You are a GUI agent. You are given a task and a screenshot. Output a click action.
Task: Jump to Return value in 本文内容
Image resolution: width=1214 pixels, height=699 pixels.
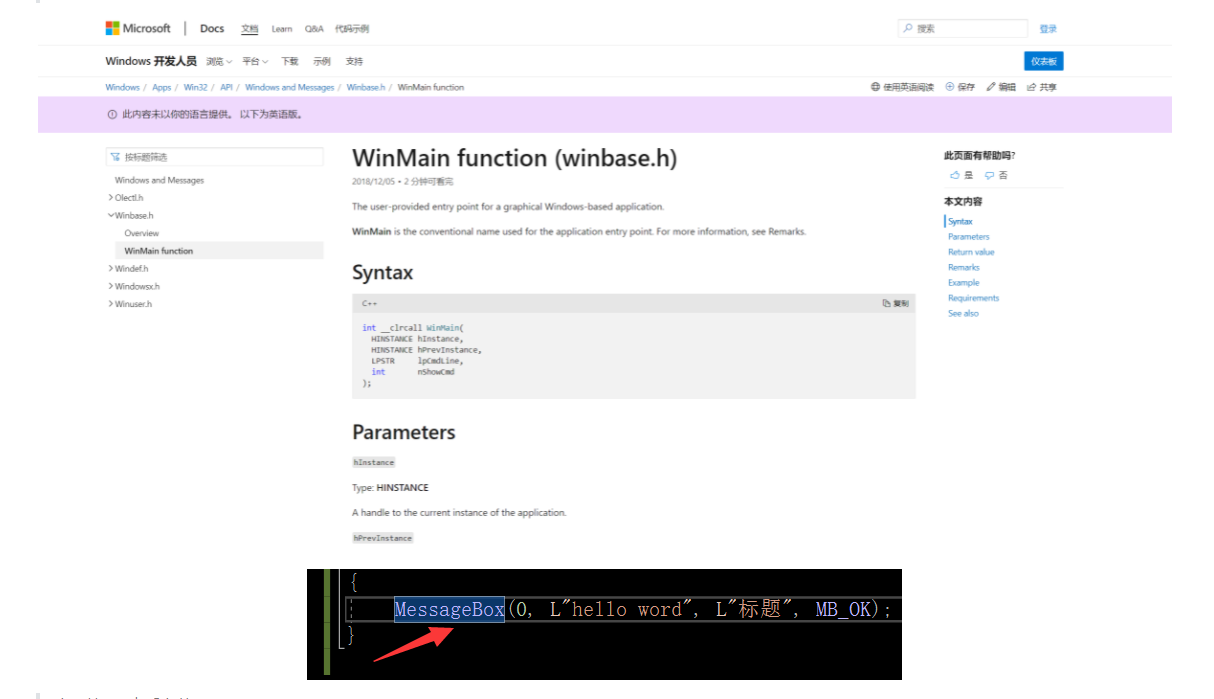(x=971, y=252)
